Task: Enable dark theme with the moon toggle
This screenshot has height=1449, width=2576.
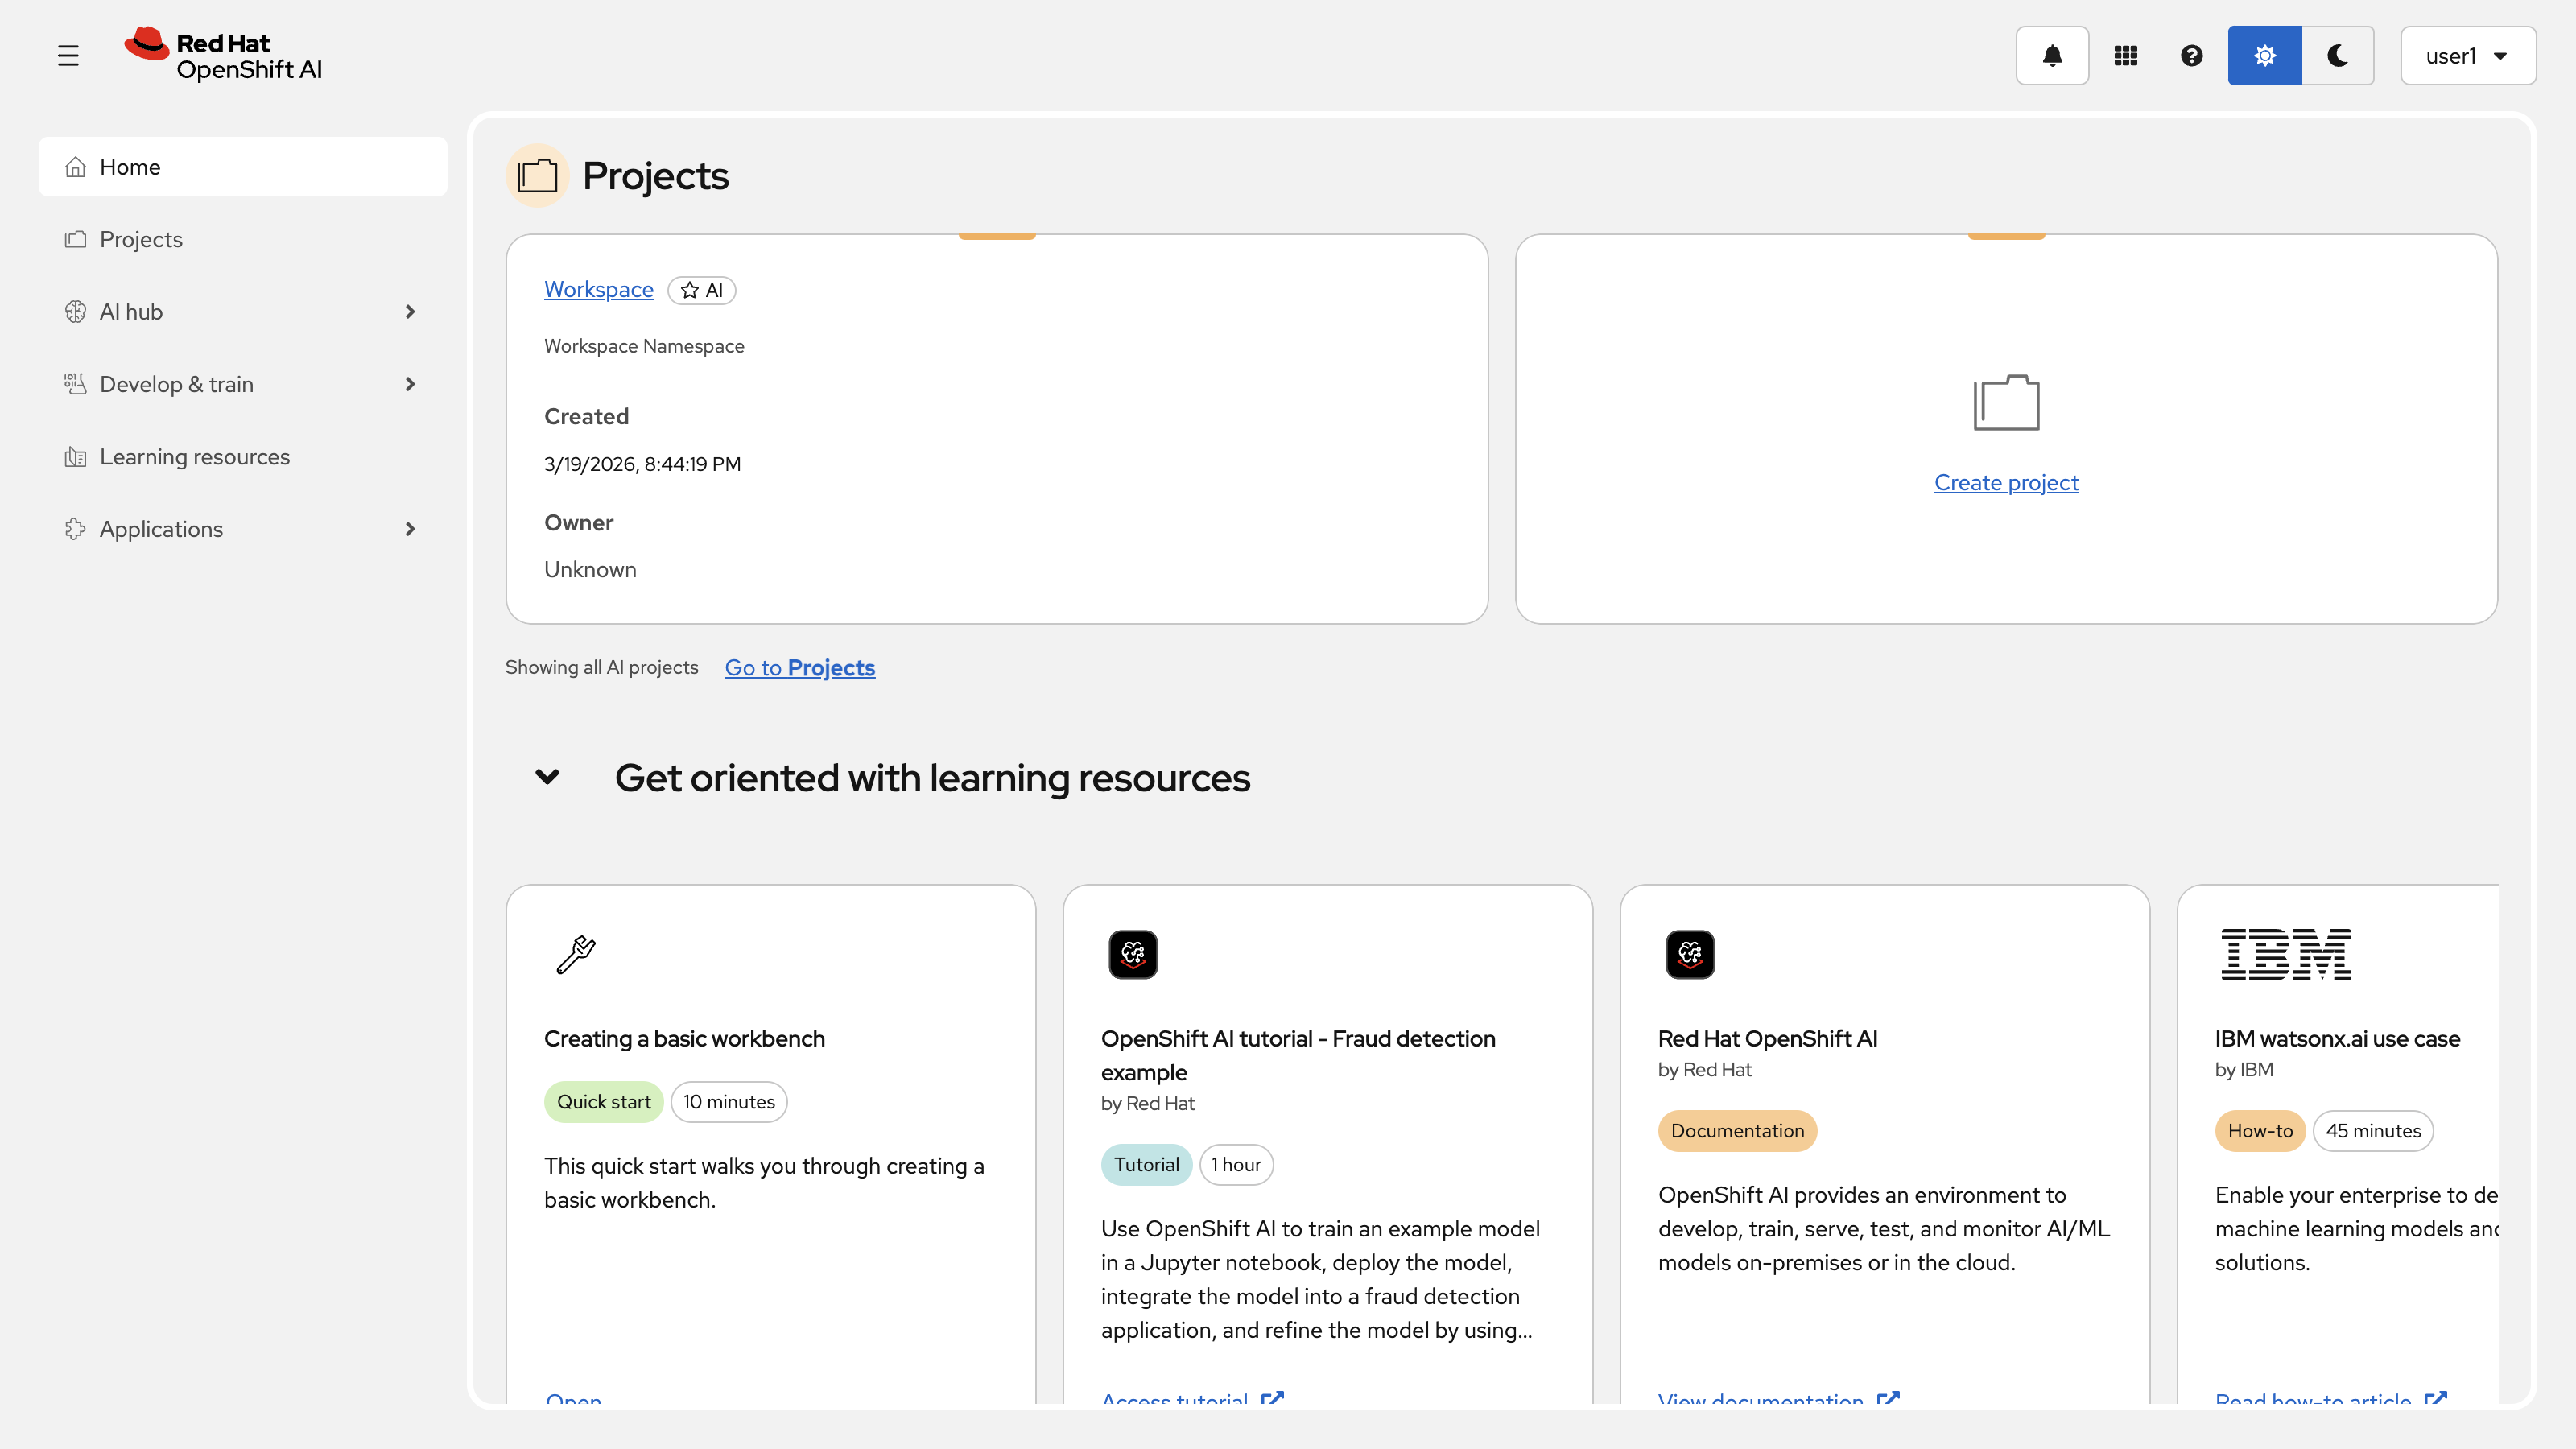Action: point(2338,55)
